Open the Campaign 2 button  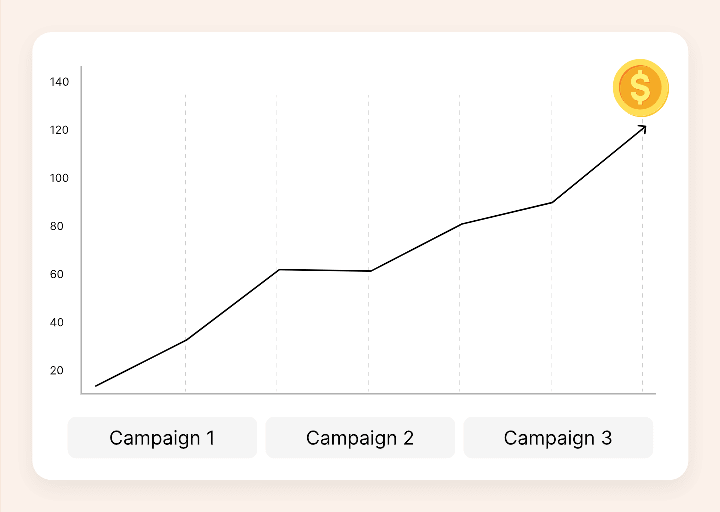point(360,438)
